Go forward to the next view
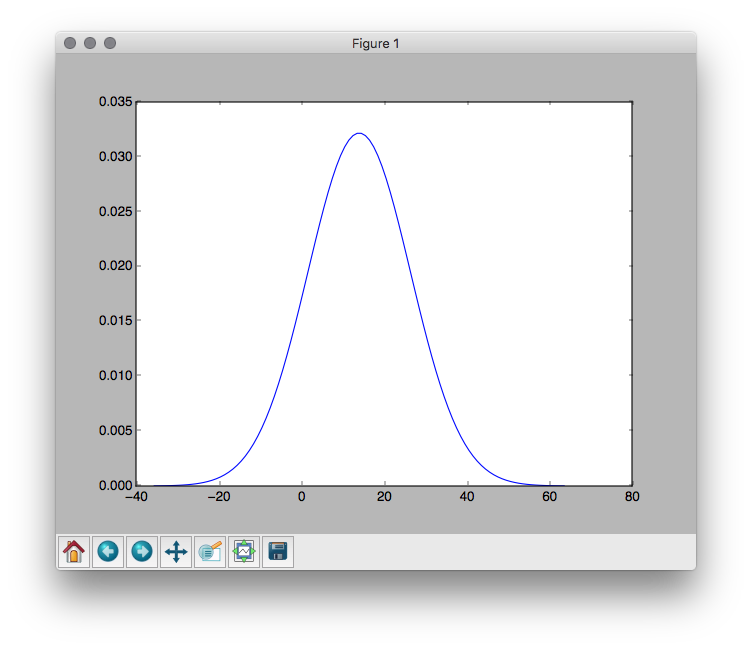This screenshot has height=650, width=752. coord(142,552)
